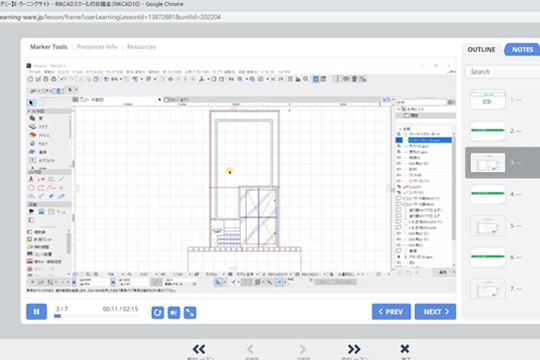This screenshot has width=540, height=360.
Task: Click the single right arrow in bottom bar
Action: click(302, 349)
